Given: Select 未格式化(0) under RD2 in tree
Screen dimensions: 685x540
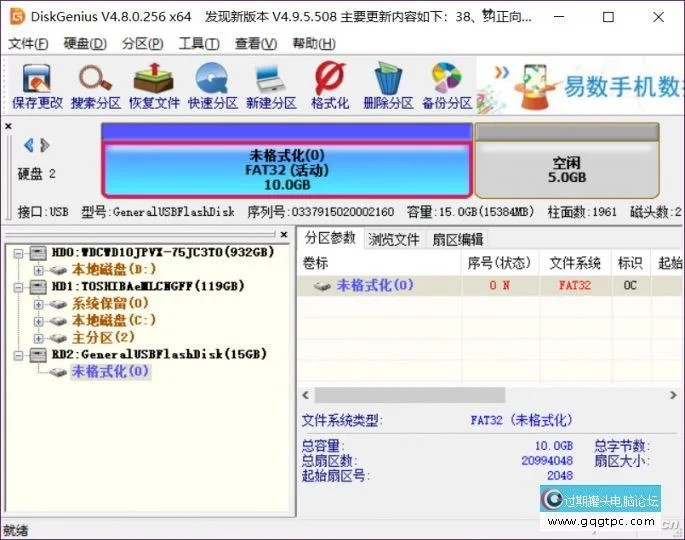Looking at the screenshot, I should (x=111, y=371).
